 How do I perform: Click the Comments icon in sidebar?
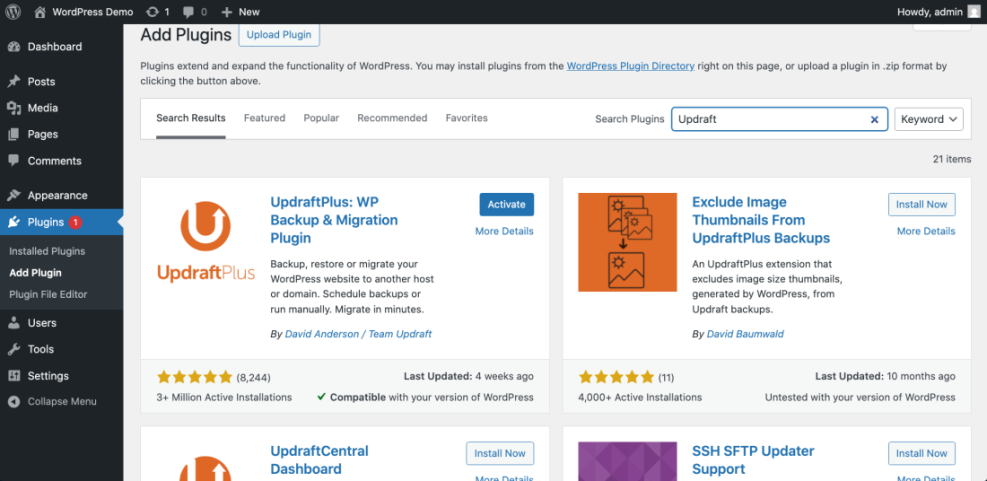pyautogui.click(x=14, y=161)
